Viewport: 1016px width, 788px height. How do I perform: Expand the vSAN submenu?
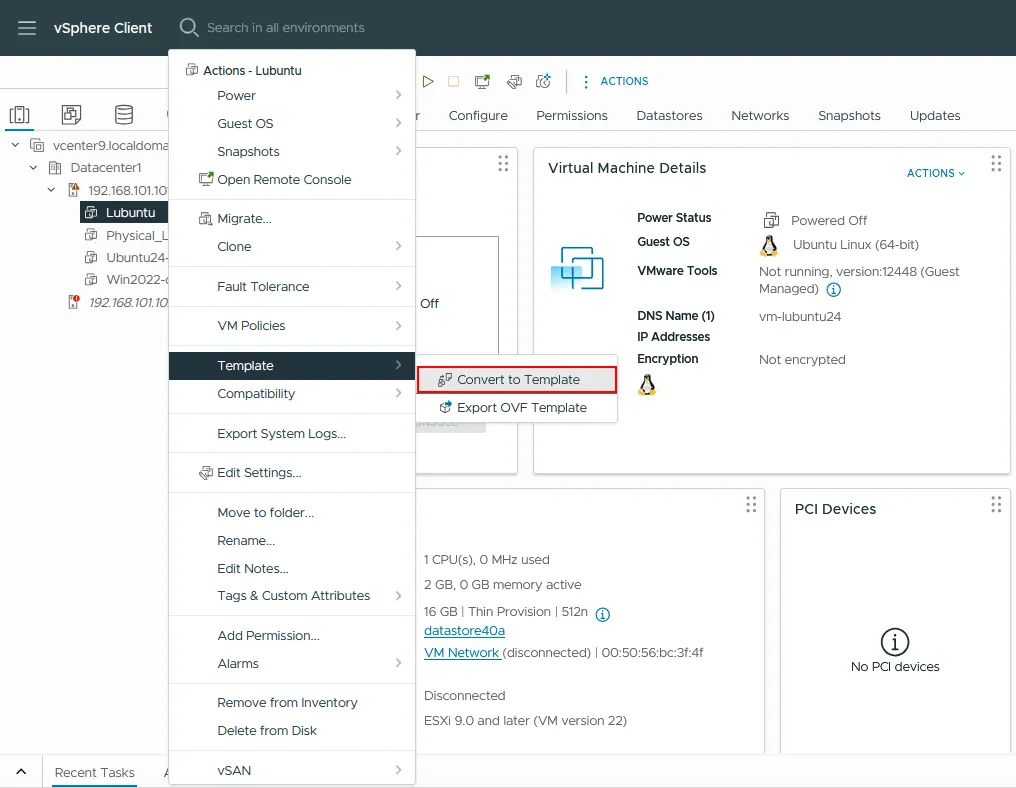coord(292,771)
